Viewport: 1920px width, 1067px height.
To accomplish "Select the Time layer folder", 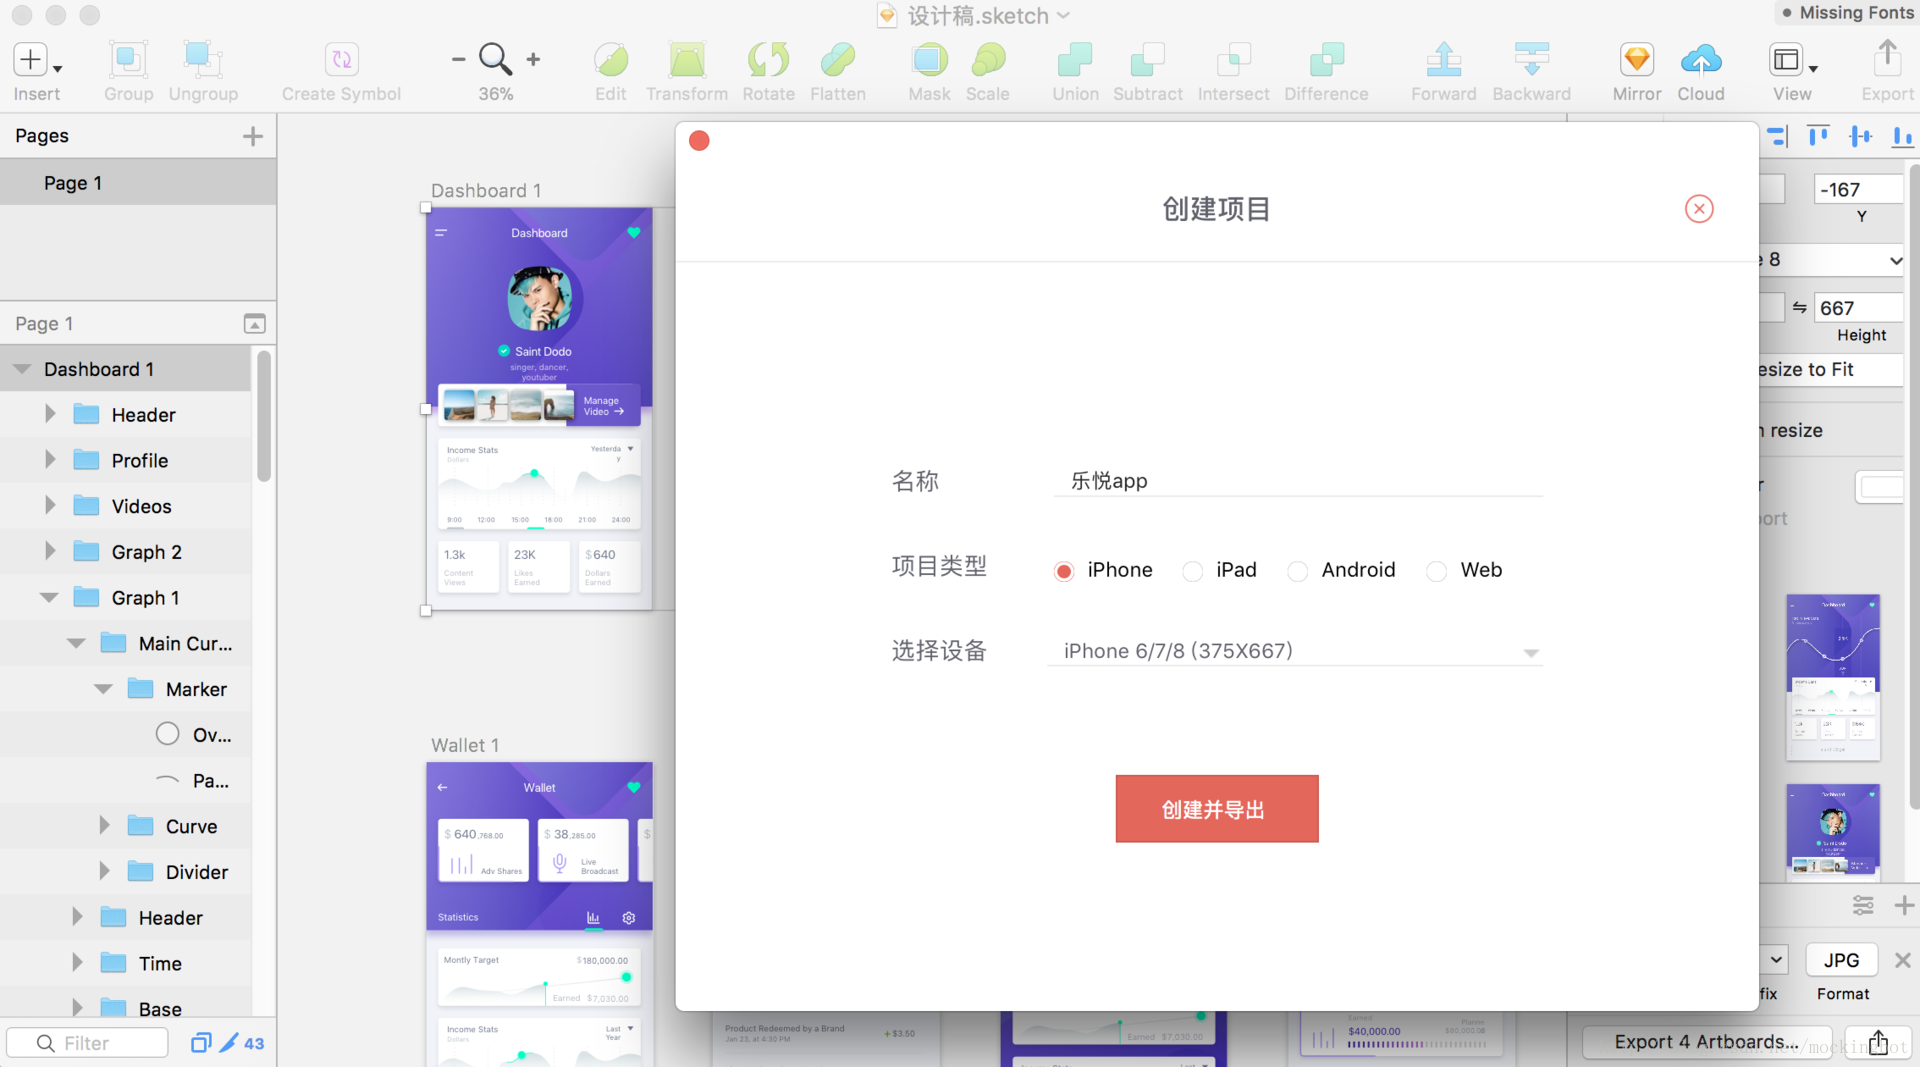I will point(126,963).
